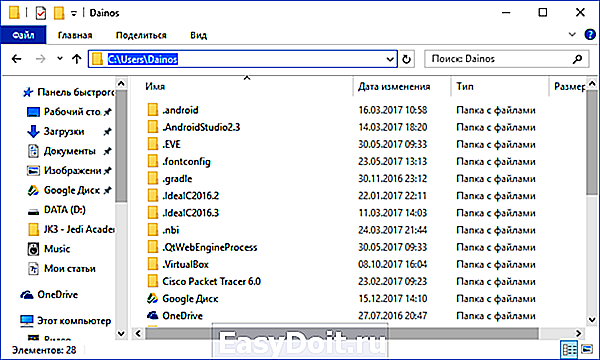Open the Поделиться ribbon tab
The width and height of the screenshot is (600, 360).
(x=141, y=35)
